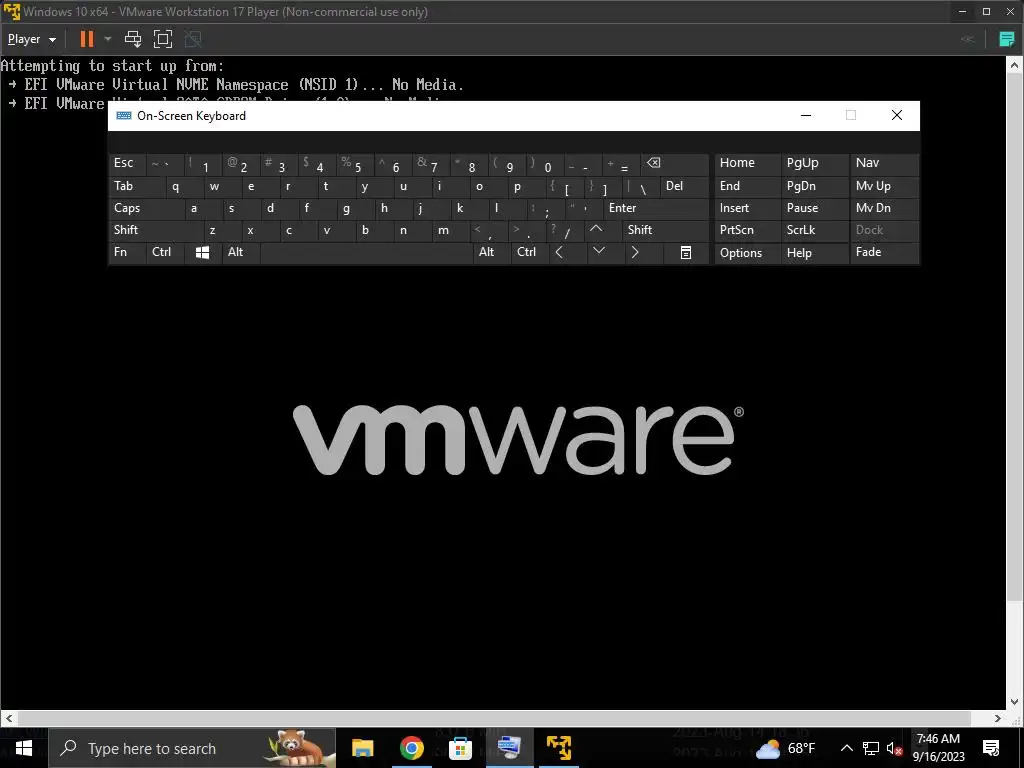Click the Home key
Image resolution: width=1024 pixels, height=768 pixels.
coord(747,163)
